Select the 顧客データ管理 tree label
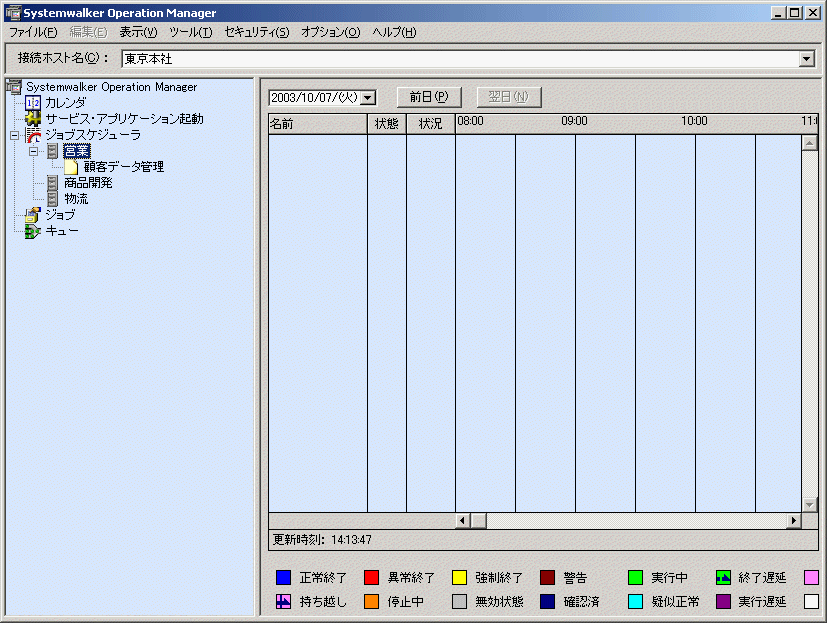 coord(124,167)
